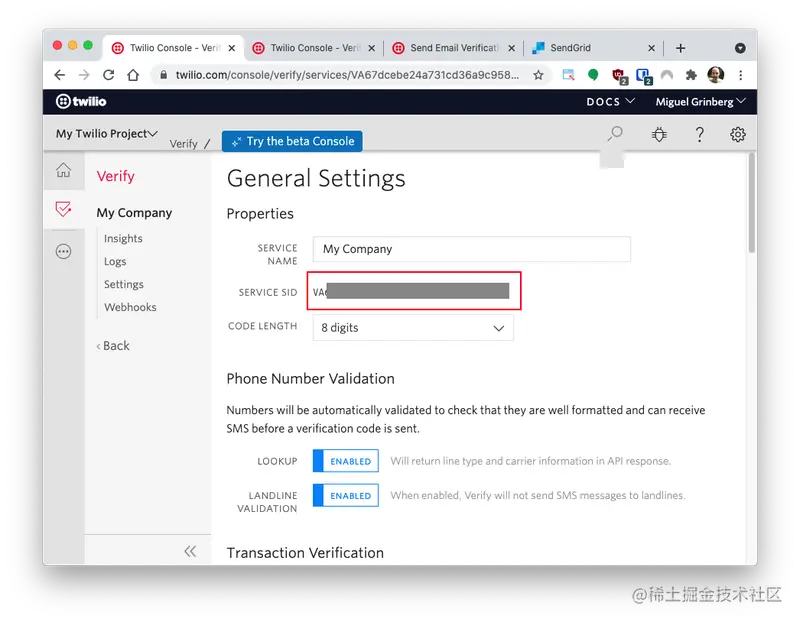Click the General Settings heading
Image resolution: width=800 pixels, height=622 pixels.
(316, 179)
